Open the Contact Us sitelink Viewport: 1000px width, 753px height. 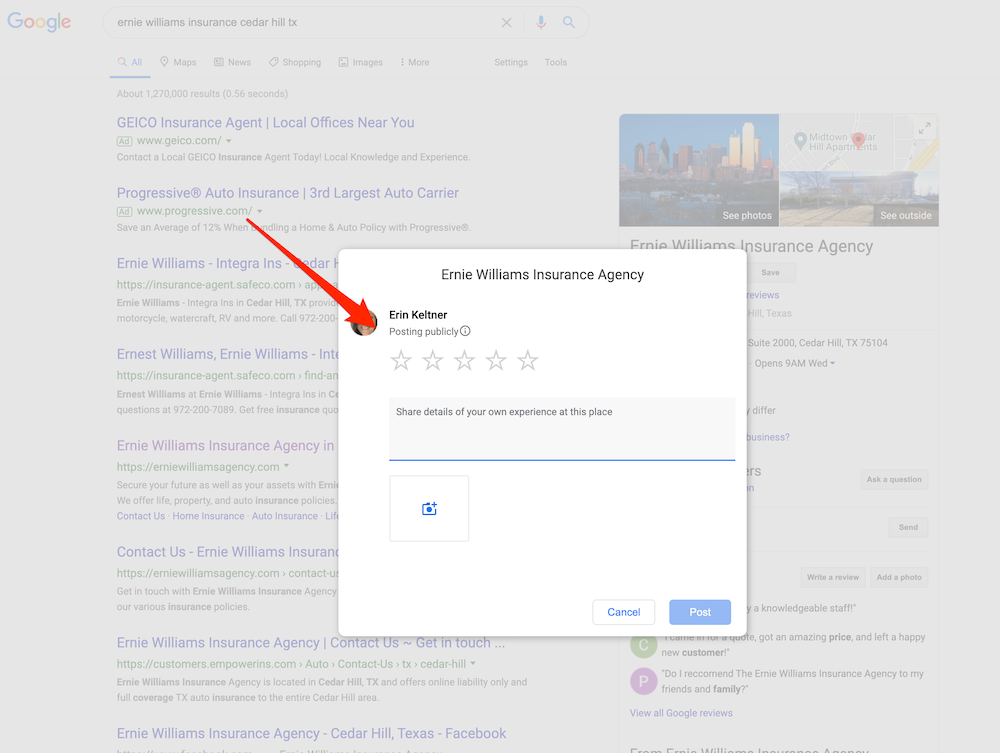pyautogui.click(x=140, y=516)
